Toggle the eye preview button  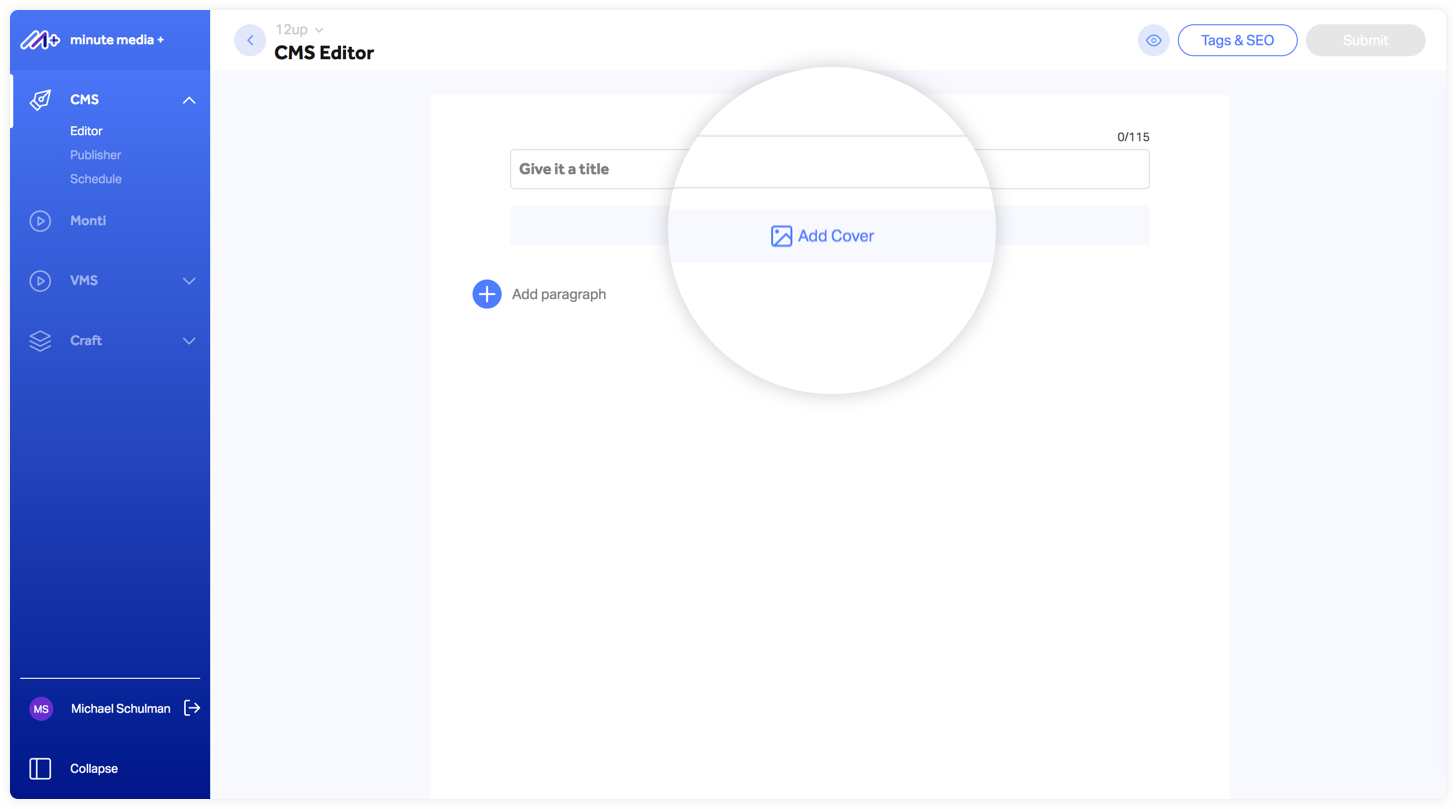coord(1154,40)
